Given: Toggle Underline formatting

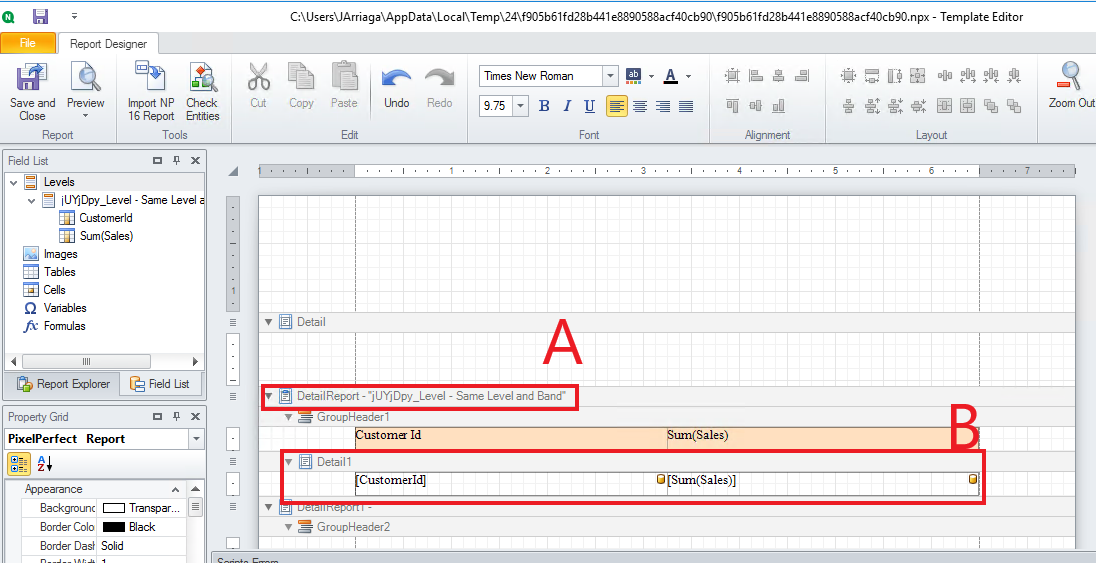Looking at the screenshot, I should pyautogui.click(x=589, y=106).
